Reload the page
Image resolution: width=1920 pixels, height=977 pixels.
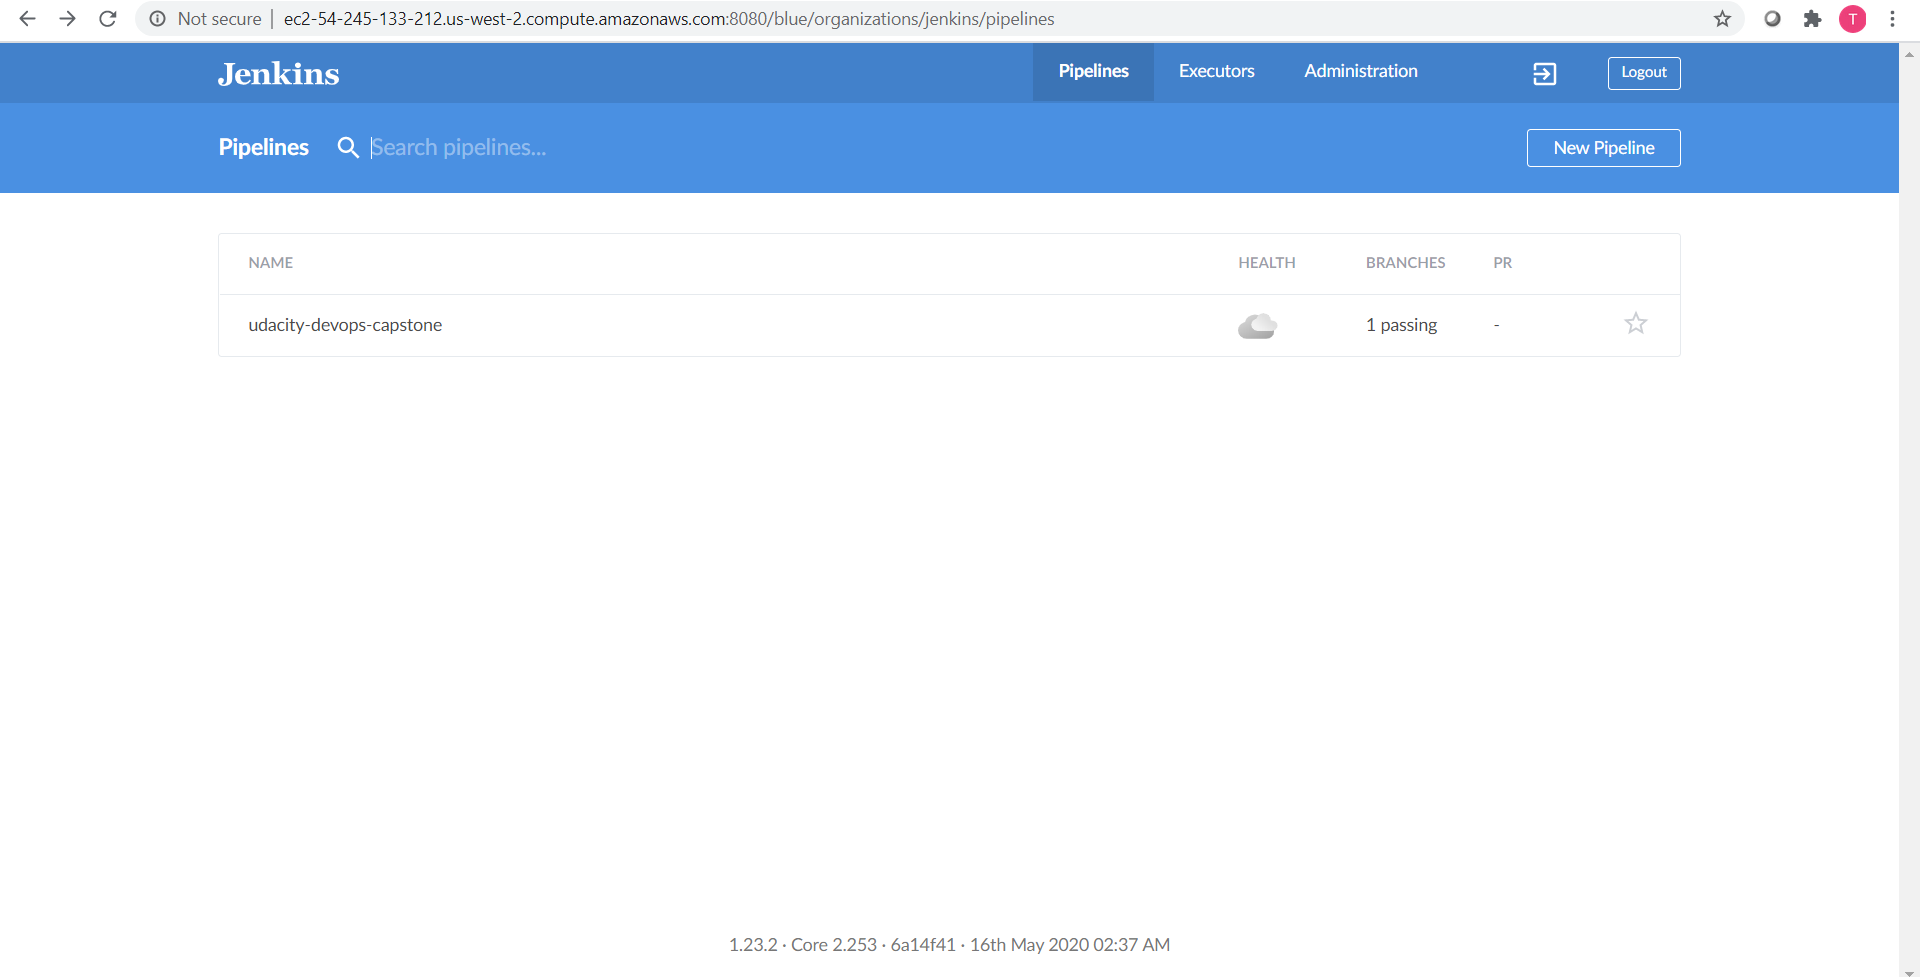coord(108,19)
